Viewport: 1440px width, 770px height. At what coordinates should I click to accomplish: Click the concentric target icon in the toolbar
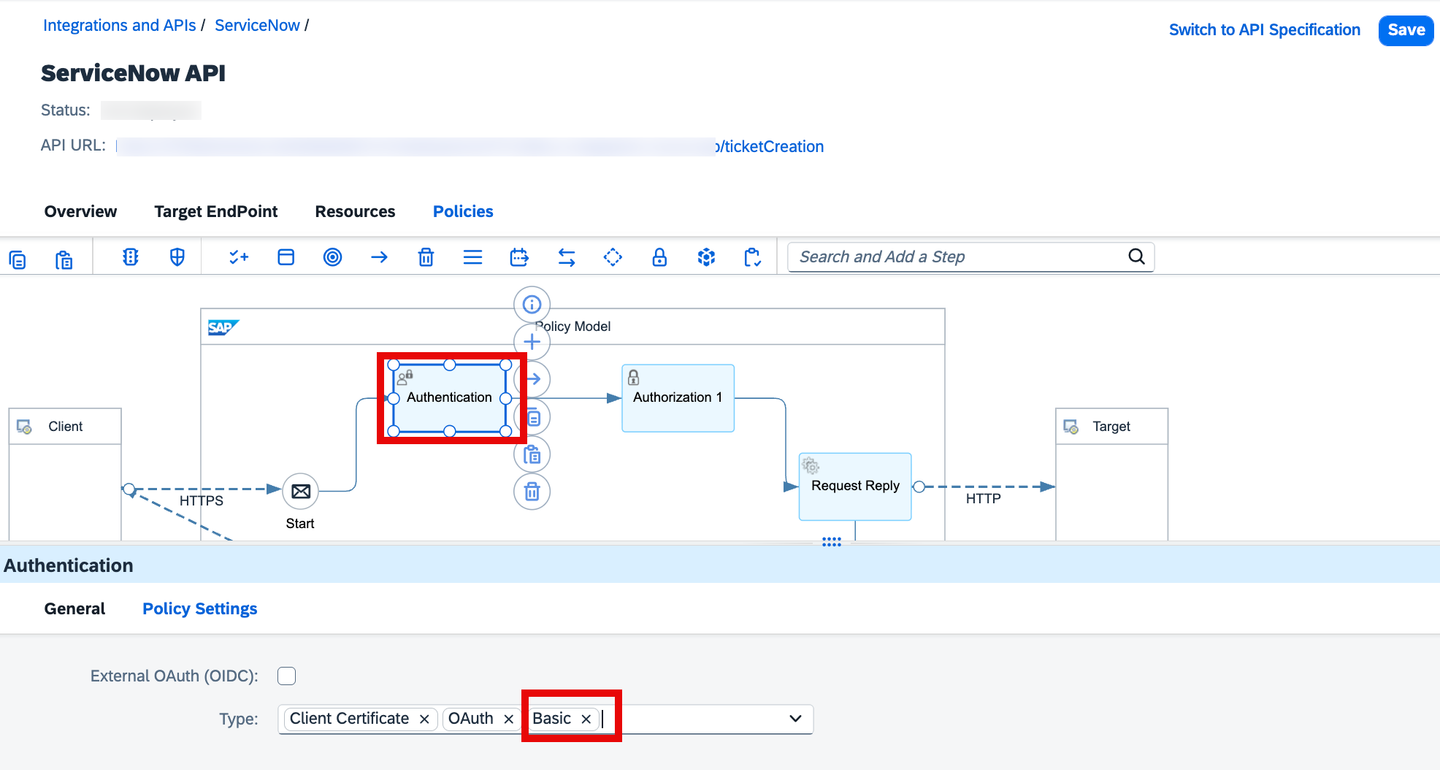click(333, 257)
